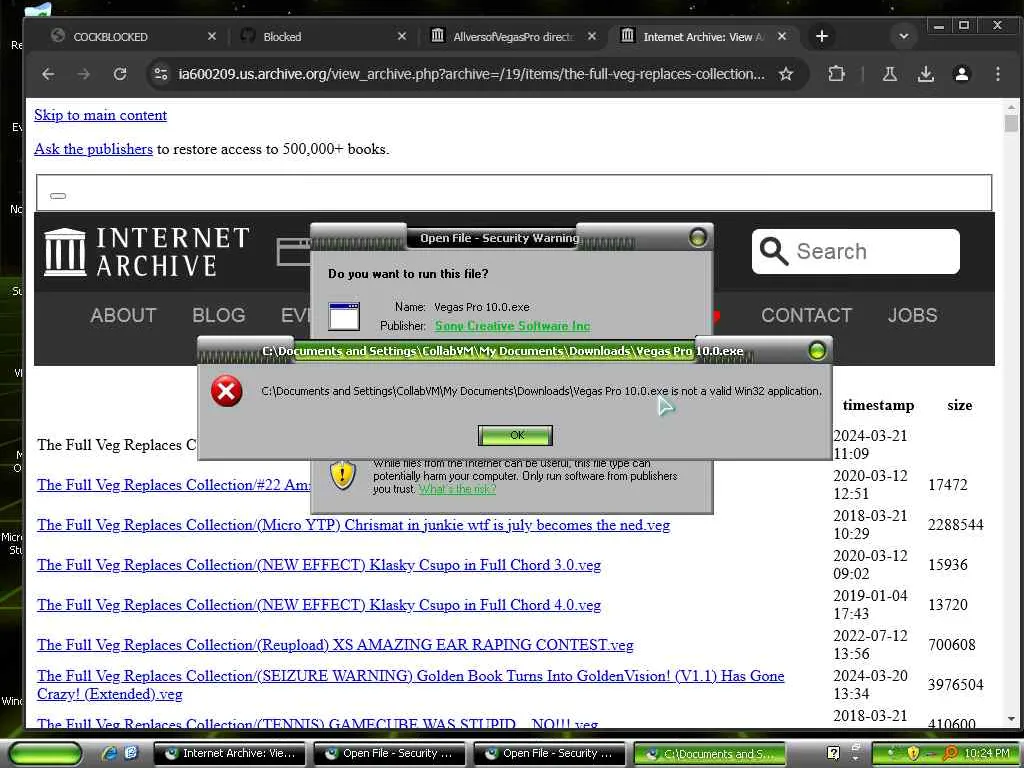The width and height of the screenshot is (1024, 768).
Task: Close the GitHub Blocked tab
Action: pyautogui.click(x=402, y=37)
